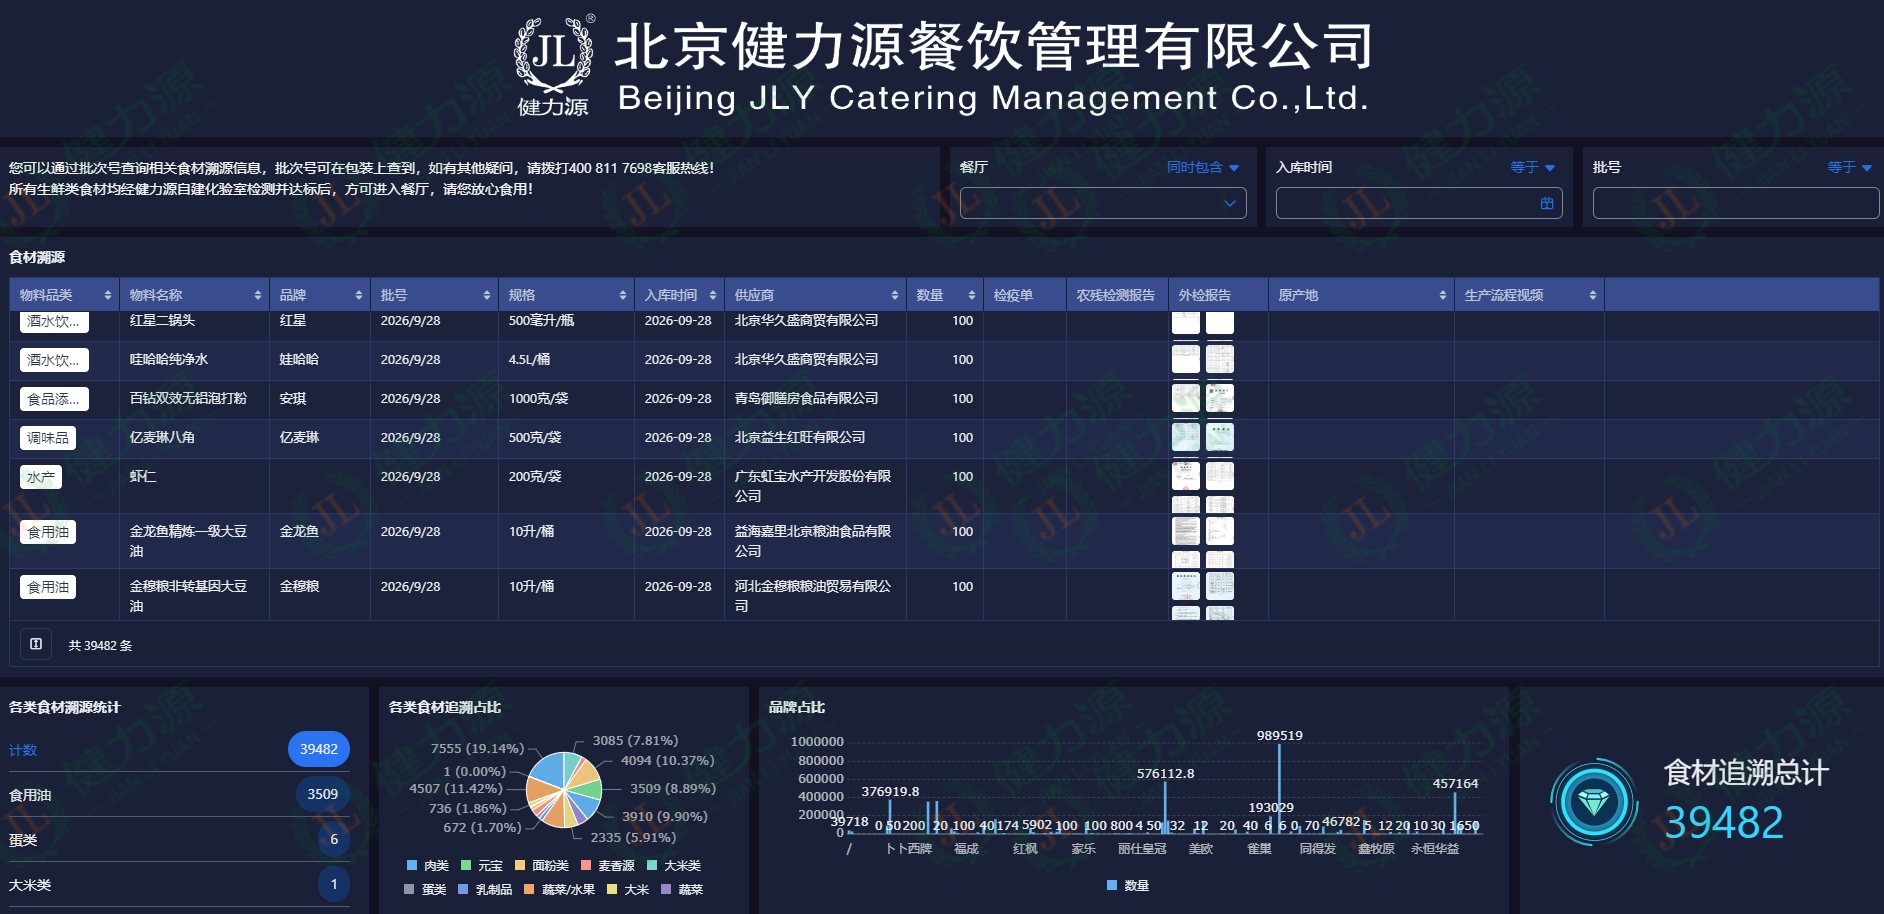The width and height of the screenshot is (1884, 914).
Task: Toggle sorting on the 批号 table column
Action: click(487, 295)
